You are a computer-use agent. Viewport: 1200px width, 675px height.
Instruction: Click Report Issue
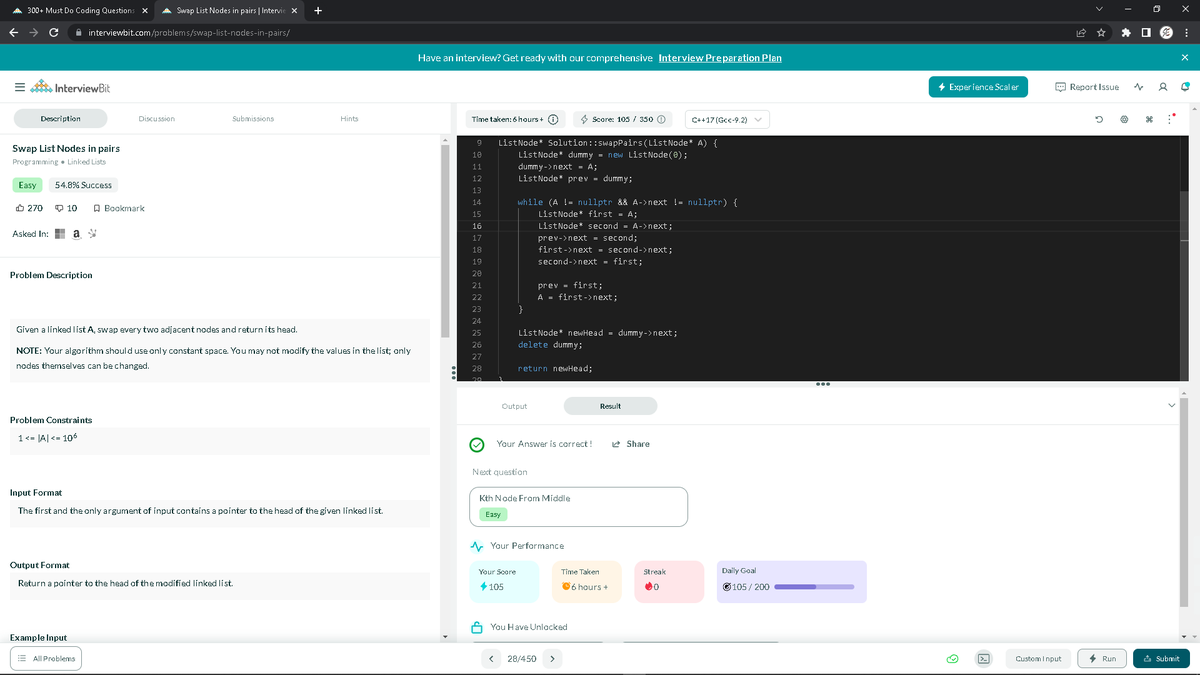point(1087,88)
